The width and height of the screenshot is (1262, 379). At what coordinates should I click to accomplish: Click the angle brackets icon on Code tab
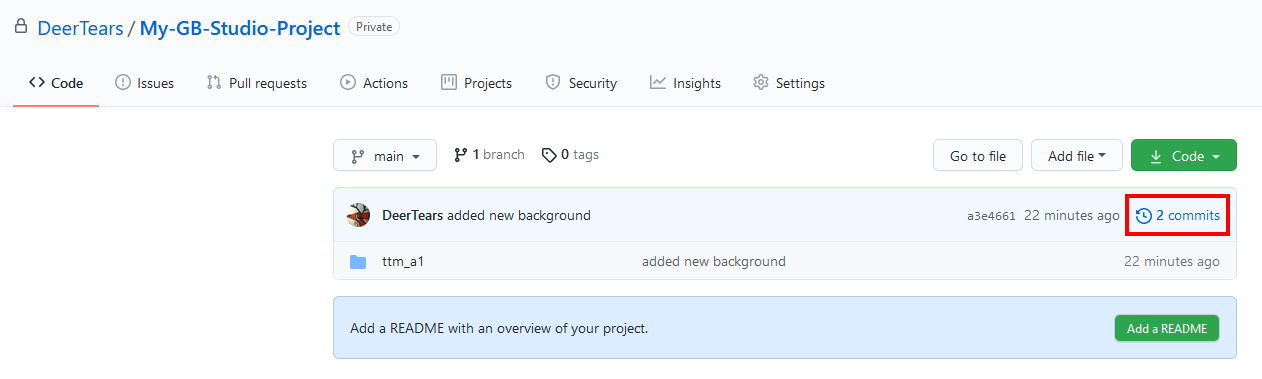(37, 82)
